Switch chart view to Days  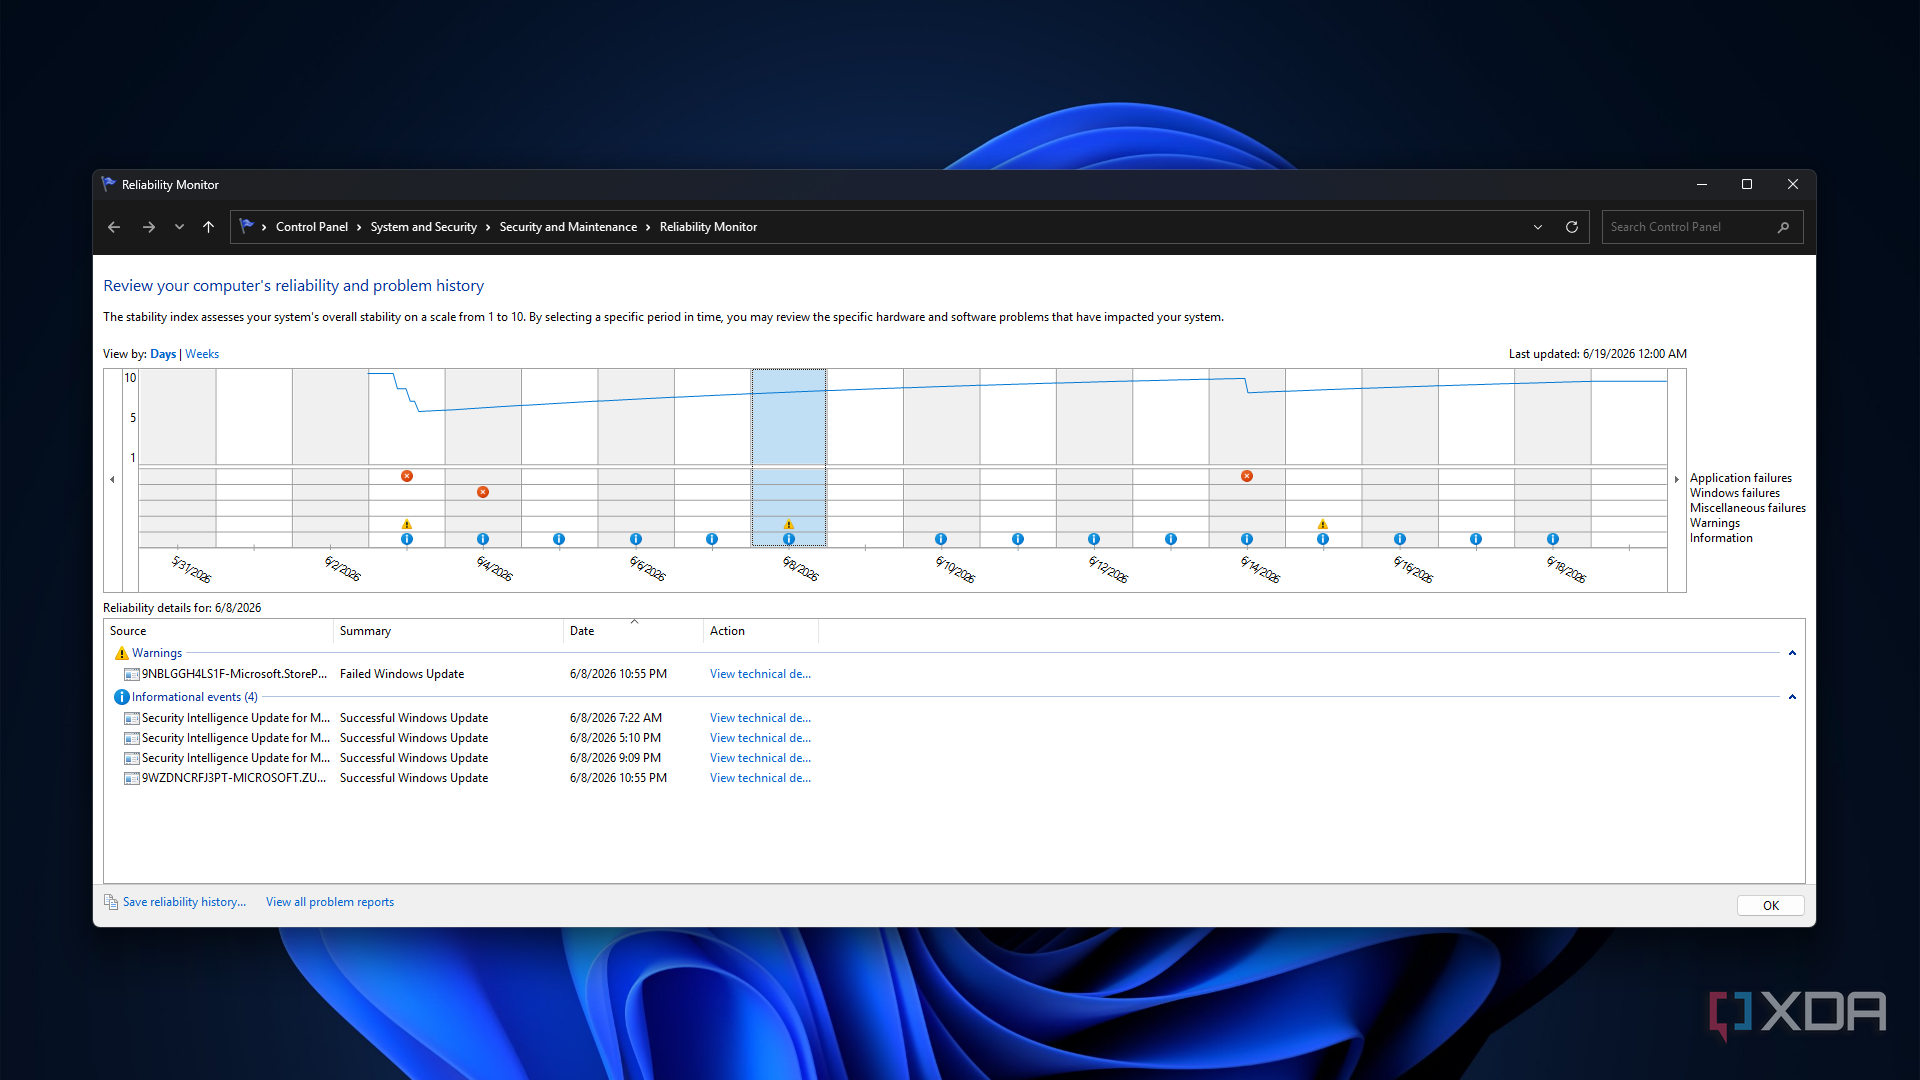163,354
